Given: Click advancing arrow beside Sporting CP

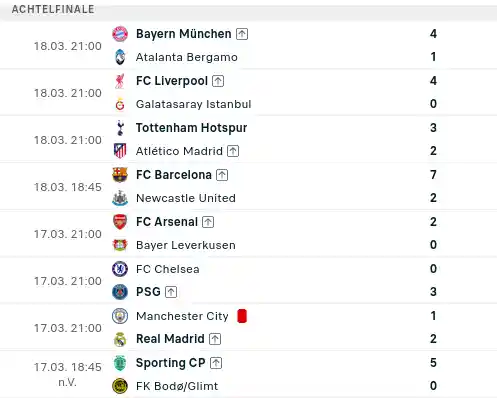Looking at the screenshot, I should (x=216, y=363).
